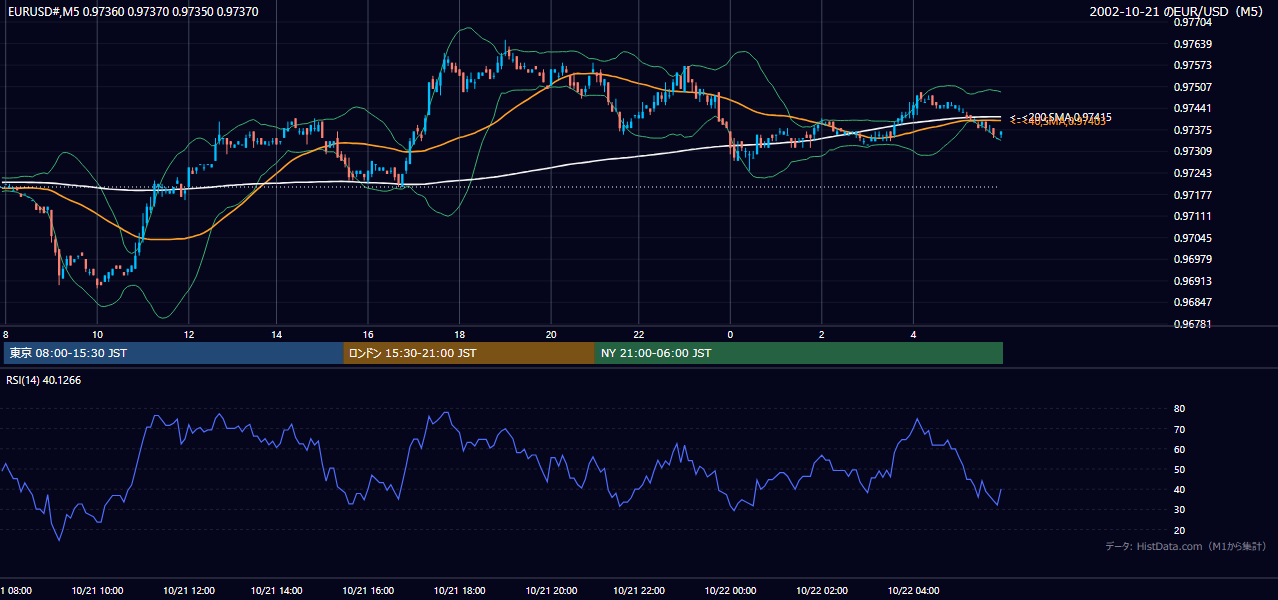Click the 10/21 12:00 date label
This screenshot has width=1278, height=600.
[188, 590]
